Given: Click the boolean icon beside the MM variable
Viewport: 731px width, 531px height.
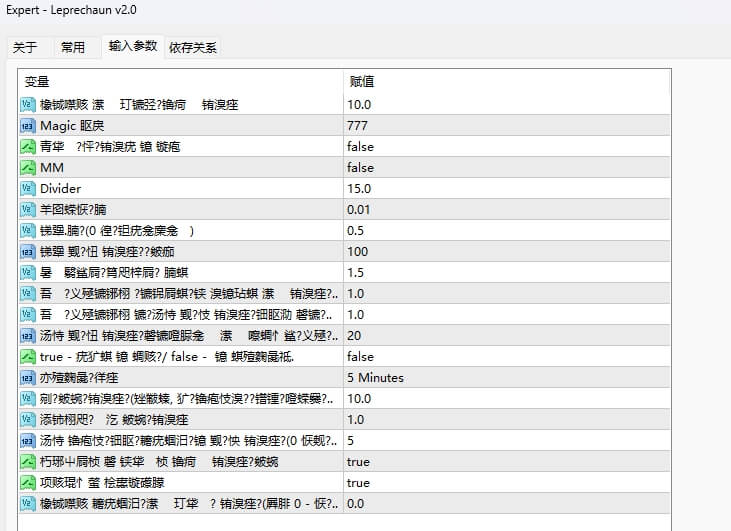Looking at the screenshot, I should coord(28,168).
